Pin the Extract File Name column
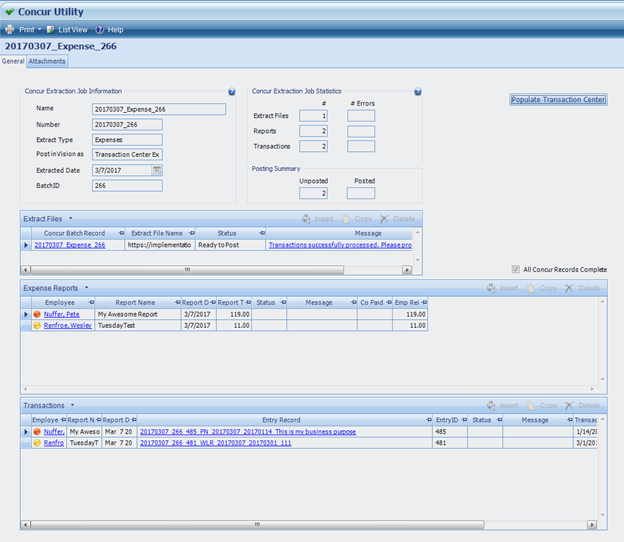The image size is (624, 542). point(192,233)
